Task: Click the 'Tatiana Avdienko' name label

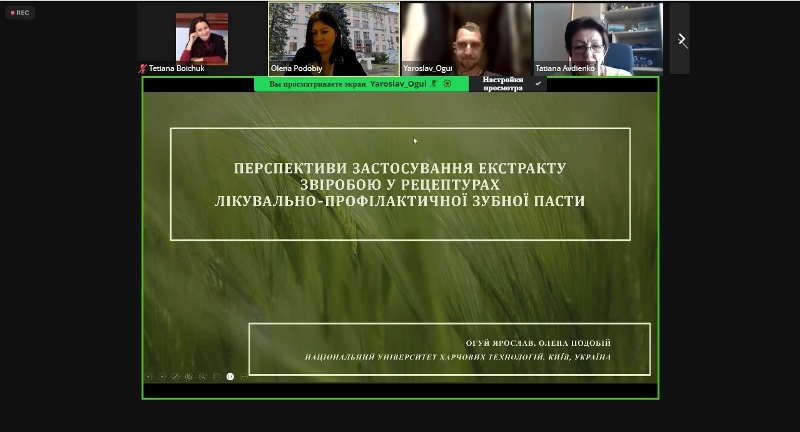Action: (565, 68)
